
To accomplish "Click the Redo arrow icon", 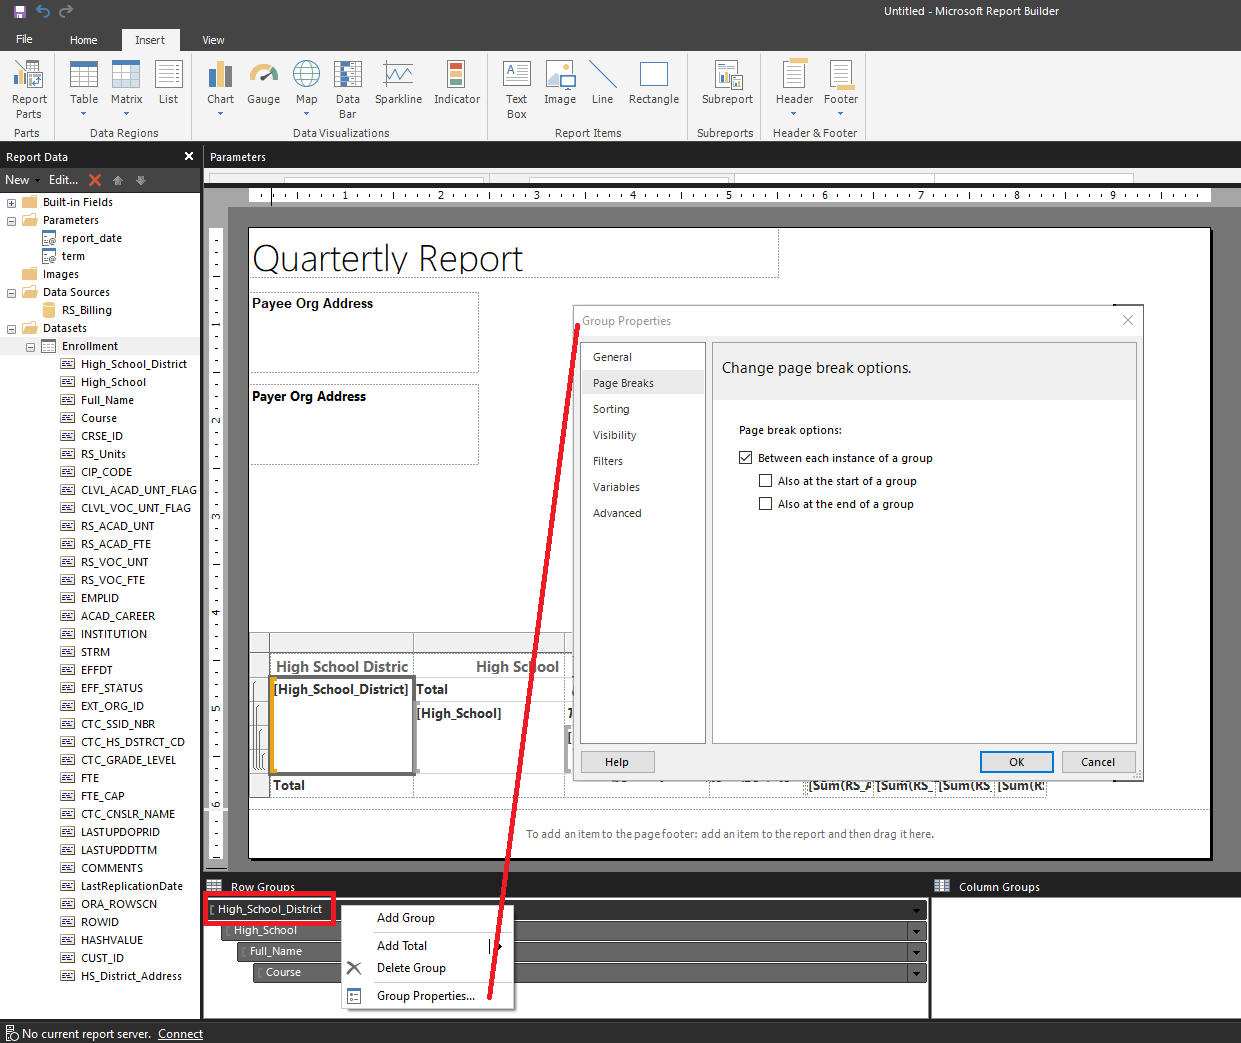I will (66, 12).
